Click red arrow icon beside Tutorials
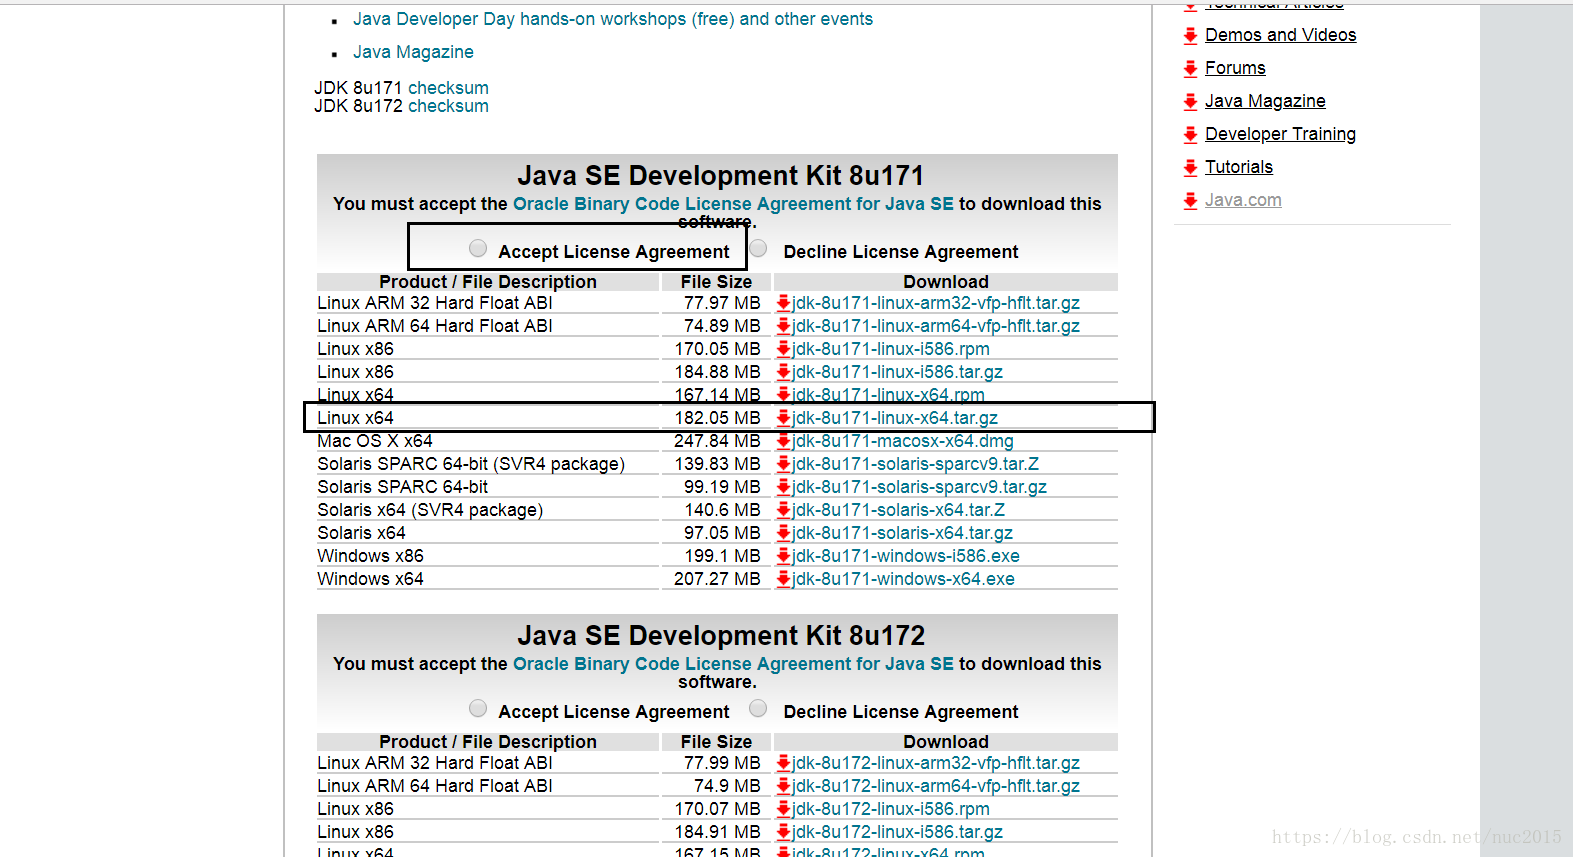 [1190, 168]
